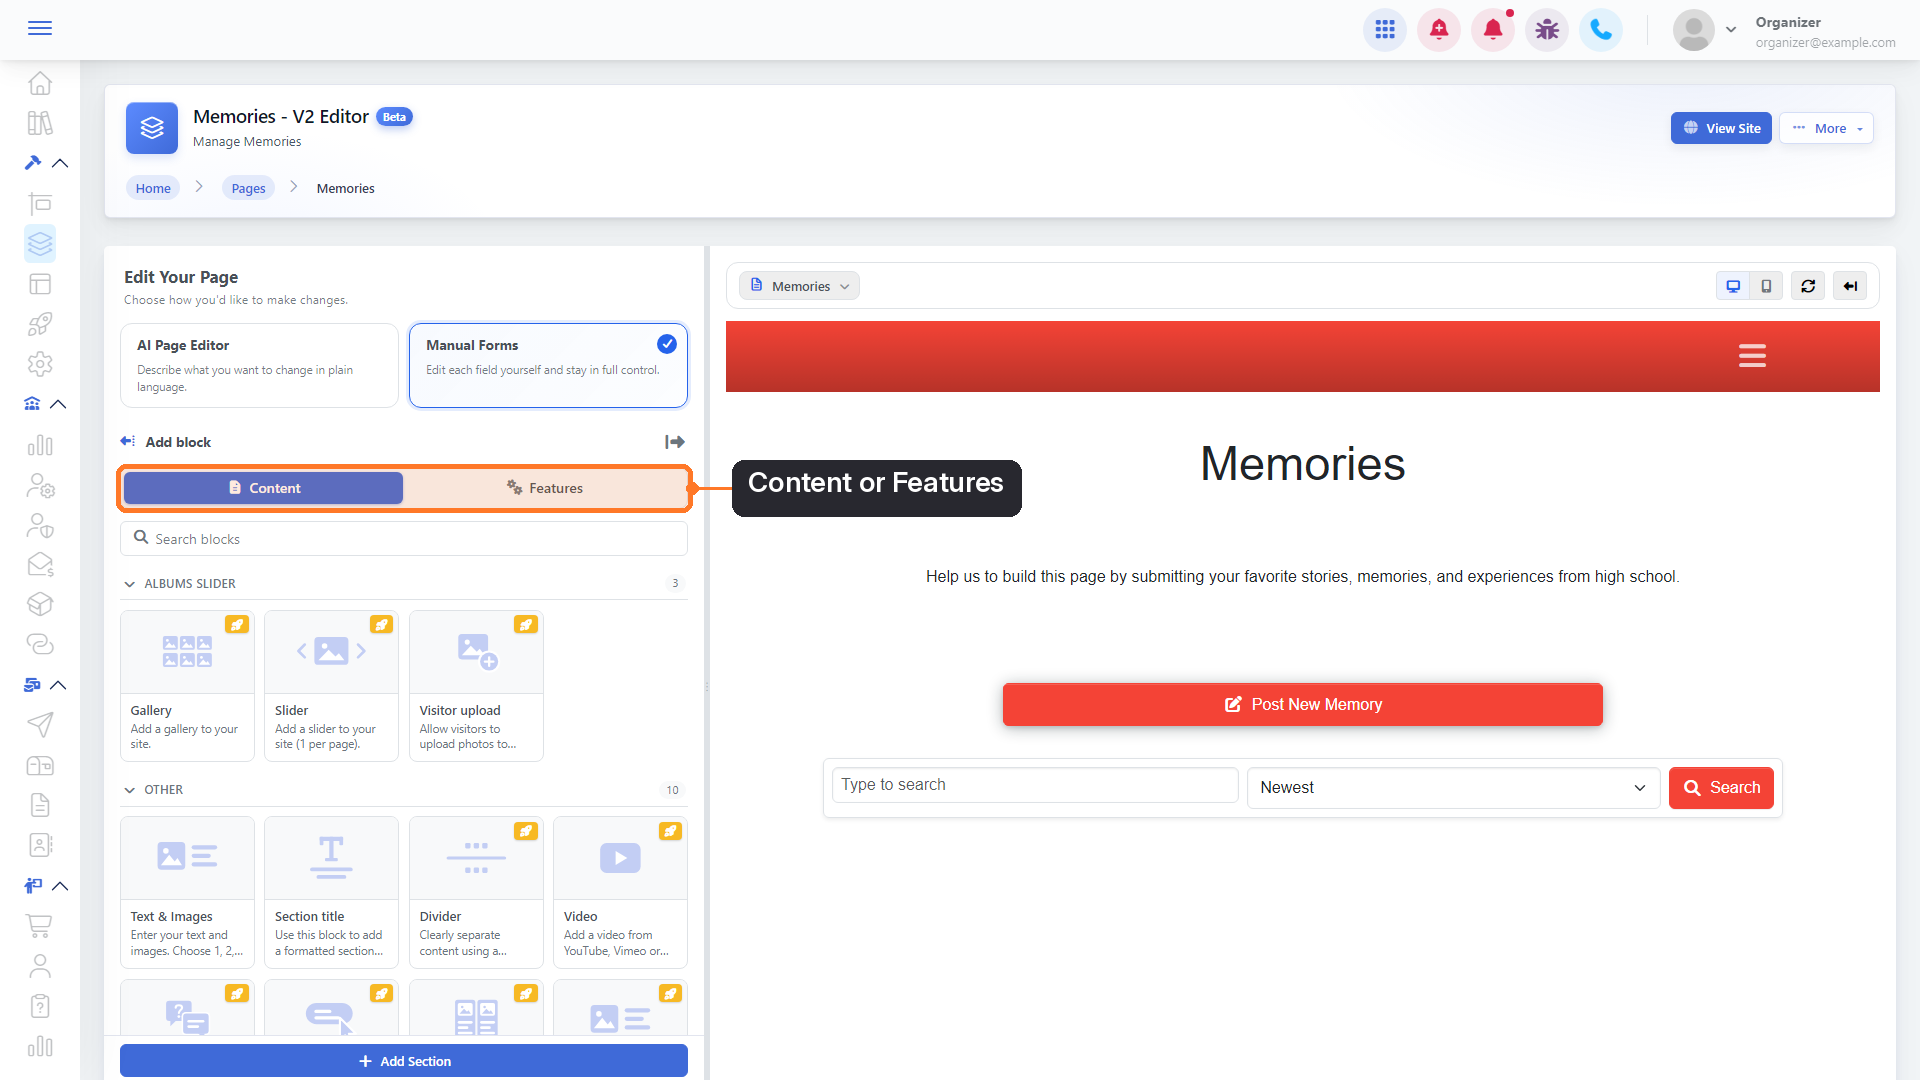Image resolution: width=1920 pixels, height=1080 pixels.
Task: Click the phone call icon
Action: [1601, 30]
